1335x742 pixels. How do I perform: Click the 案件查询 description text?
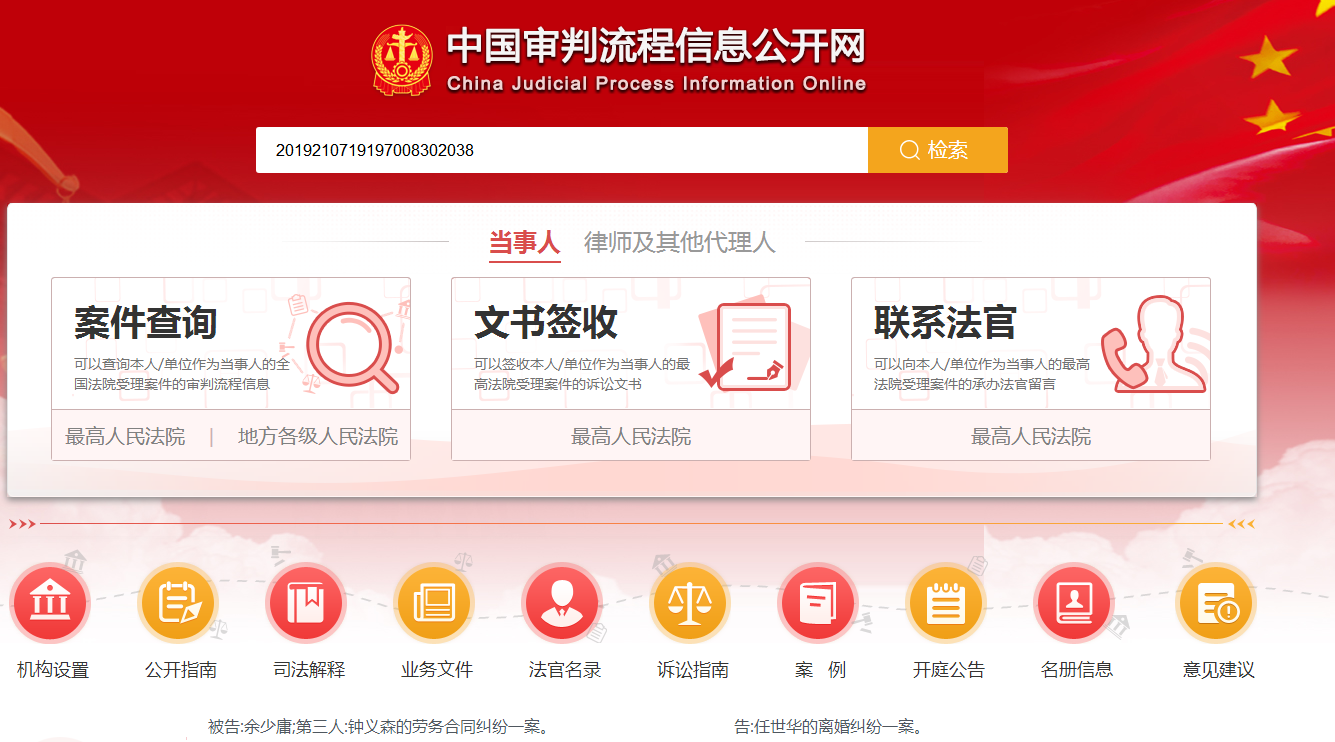(x=182, y=374)
